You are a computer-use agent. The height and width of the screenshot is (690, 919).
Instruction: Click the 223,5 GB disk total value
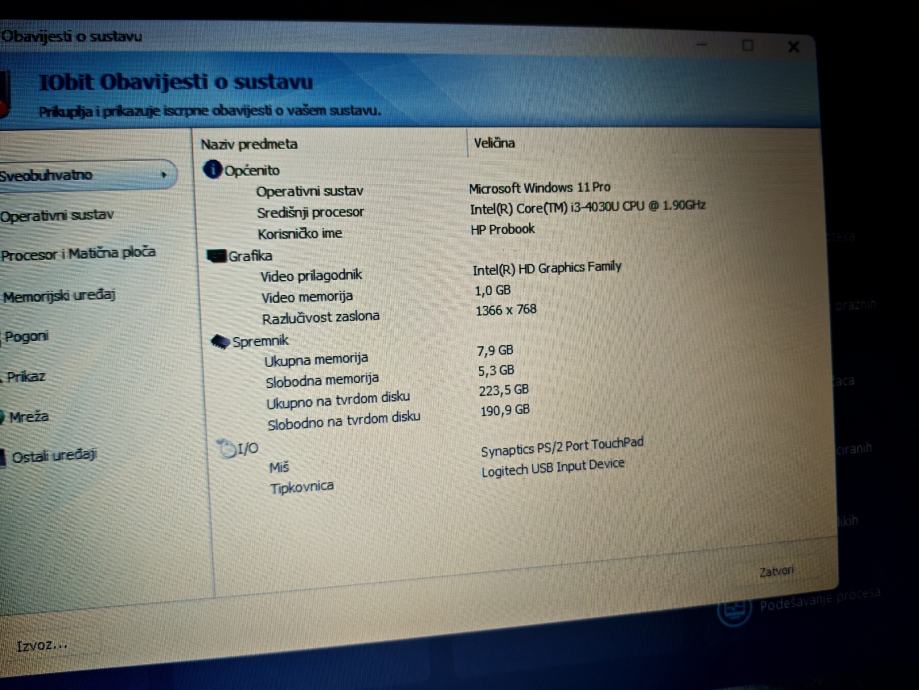click(x=504, y=390)
